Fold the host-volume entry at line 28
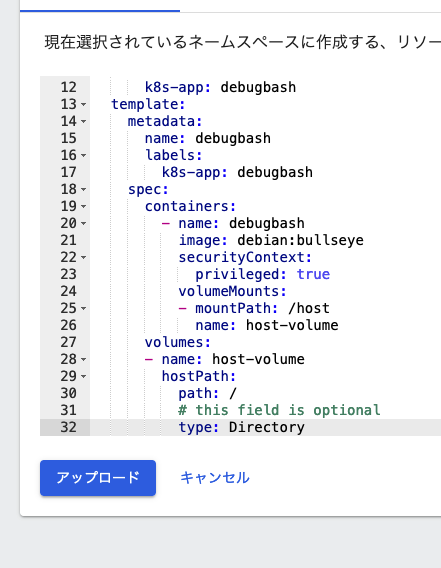441x568 pixels. (x=84, y=360)
